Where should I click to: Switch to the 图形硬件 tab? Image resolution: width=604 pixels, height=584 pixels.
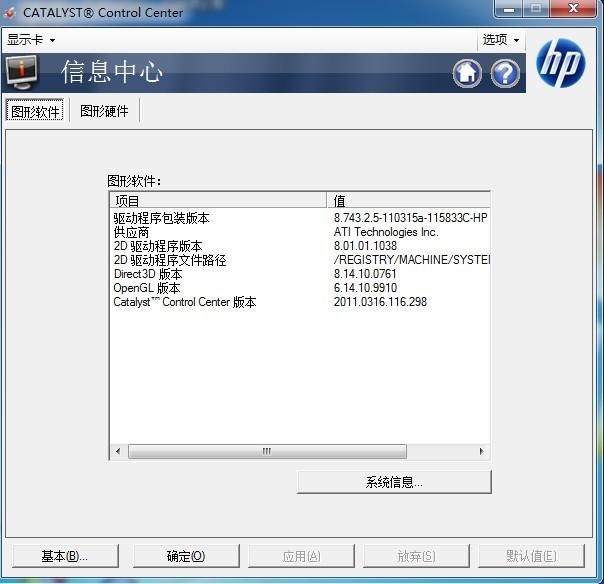(104, 111)
